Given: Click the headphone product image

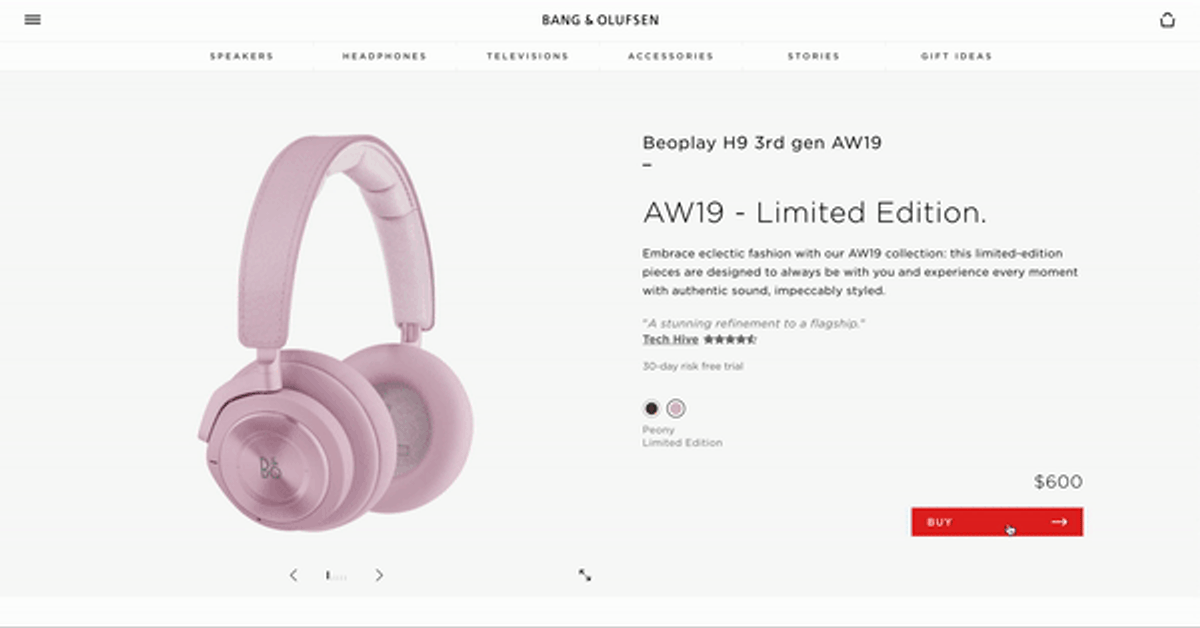Looking at the screenshot, I should [335, 333].
